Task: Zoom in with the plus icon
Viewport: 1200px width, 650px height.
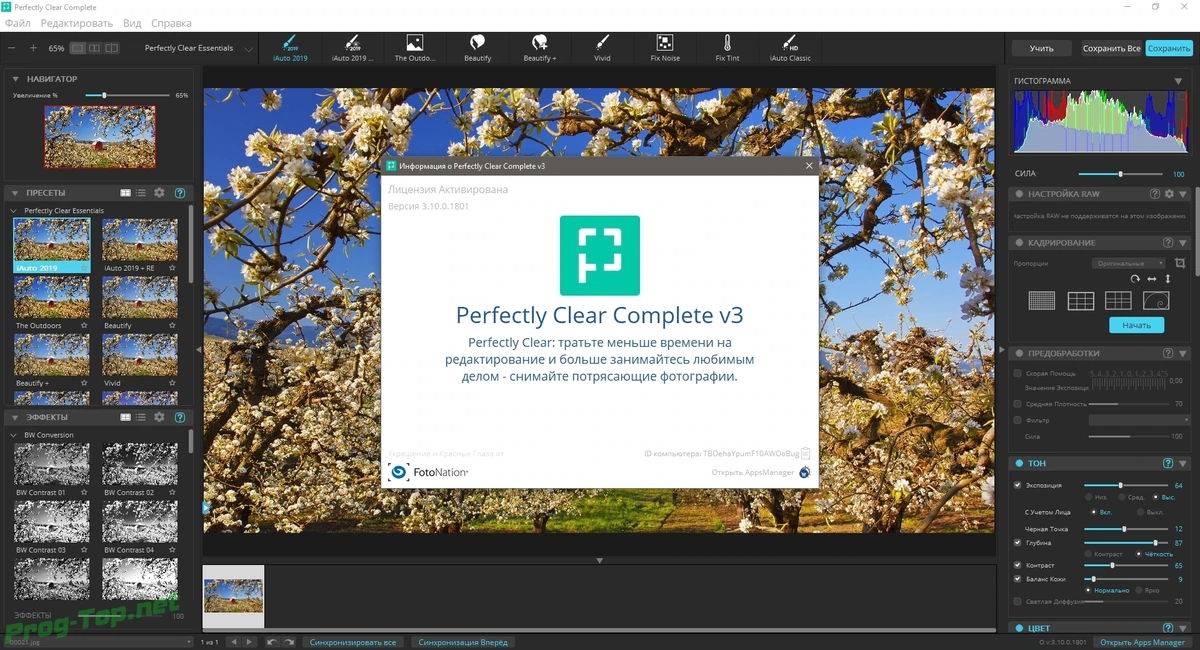Action: pyautogui.click(x=33, y=48)
